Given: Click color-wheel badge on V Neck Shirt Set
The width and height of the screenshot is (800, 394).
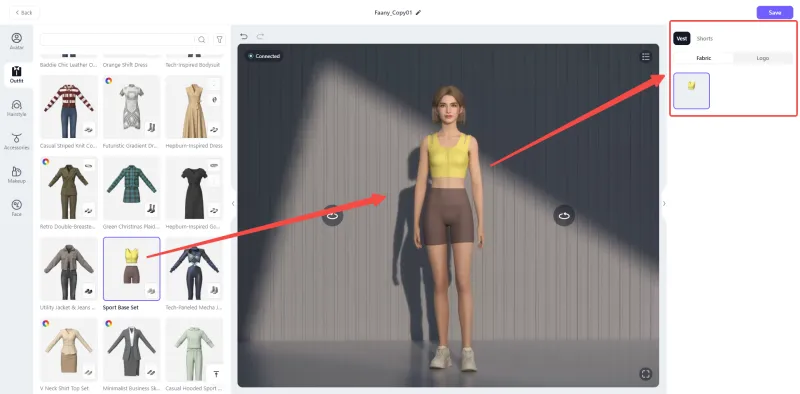Looking at the screenshot, I should [46, 323].
